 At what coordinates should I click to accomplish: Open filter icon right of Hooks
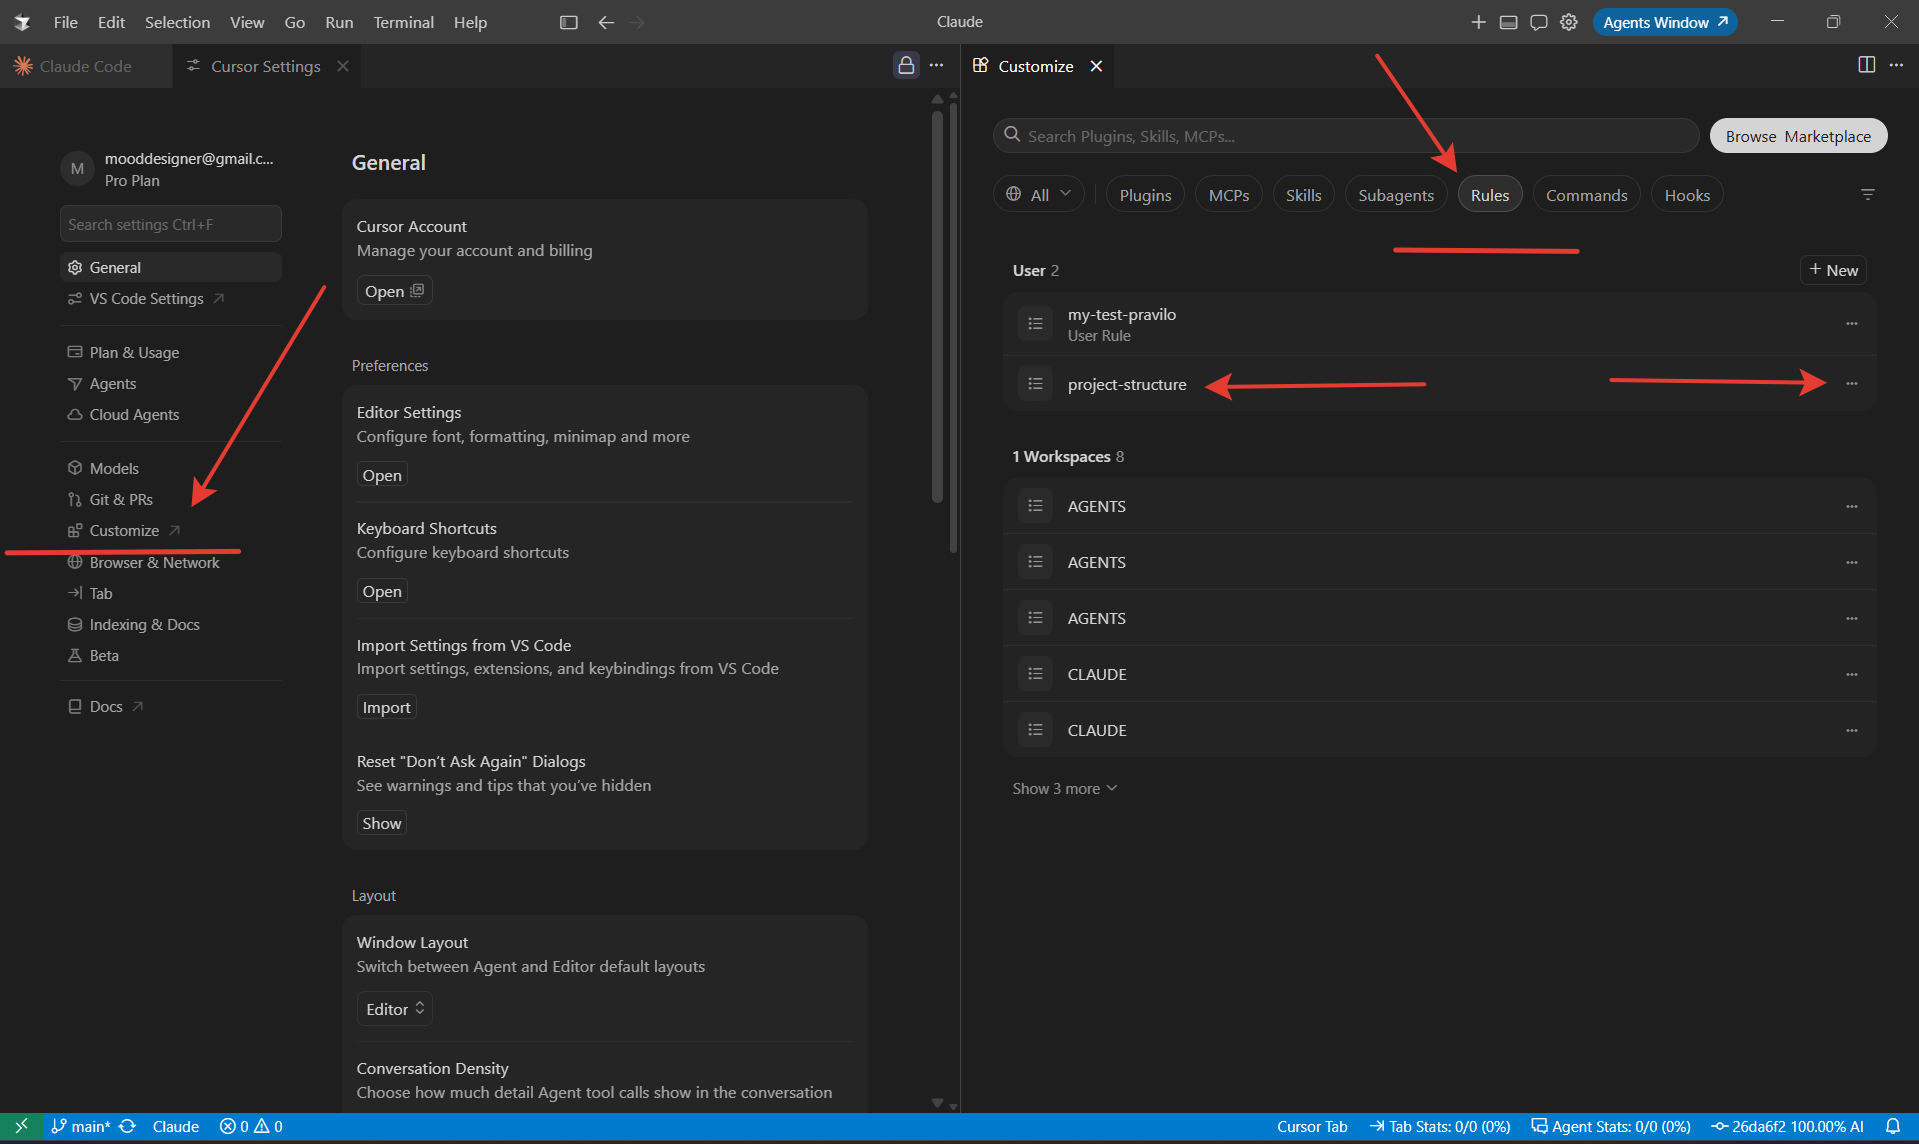pos(1867,194)
